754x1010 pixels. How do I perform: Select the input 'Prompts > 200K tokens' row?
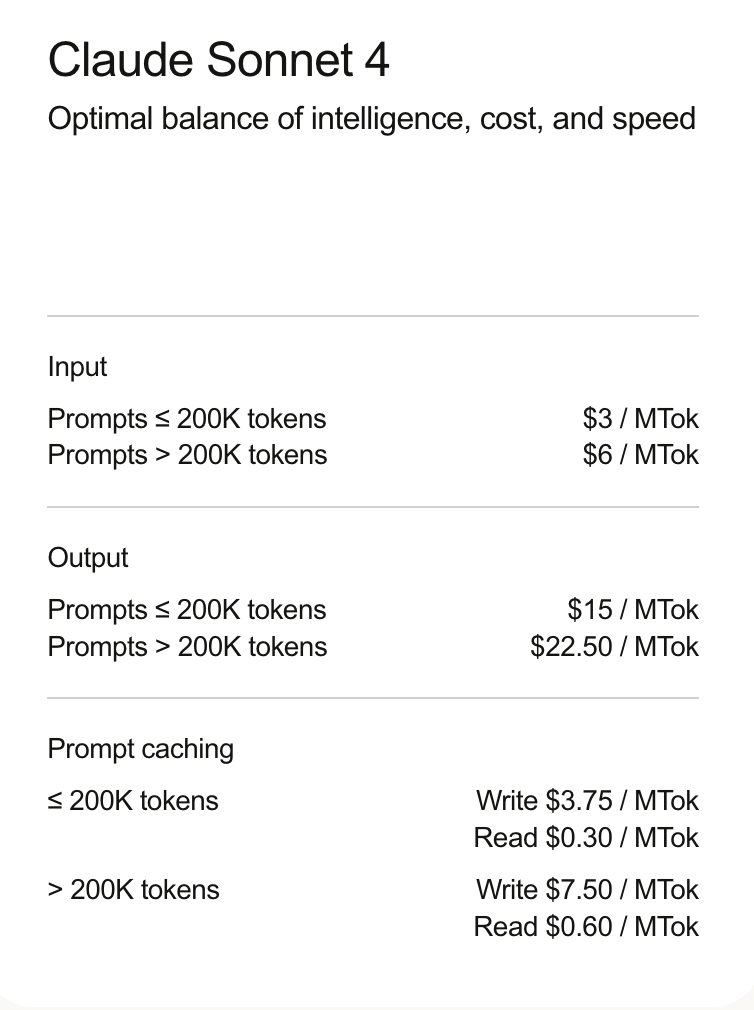tap(187, 455)
